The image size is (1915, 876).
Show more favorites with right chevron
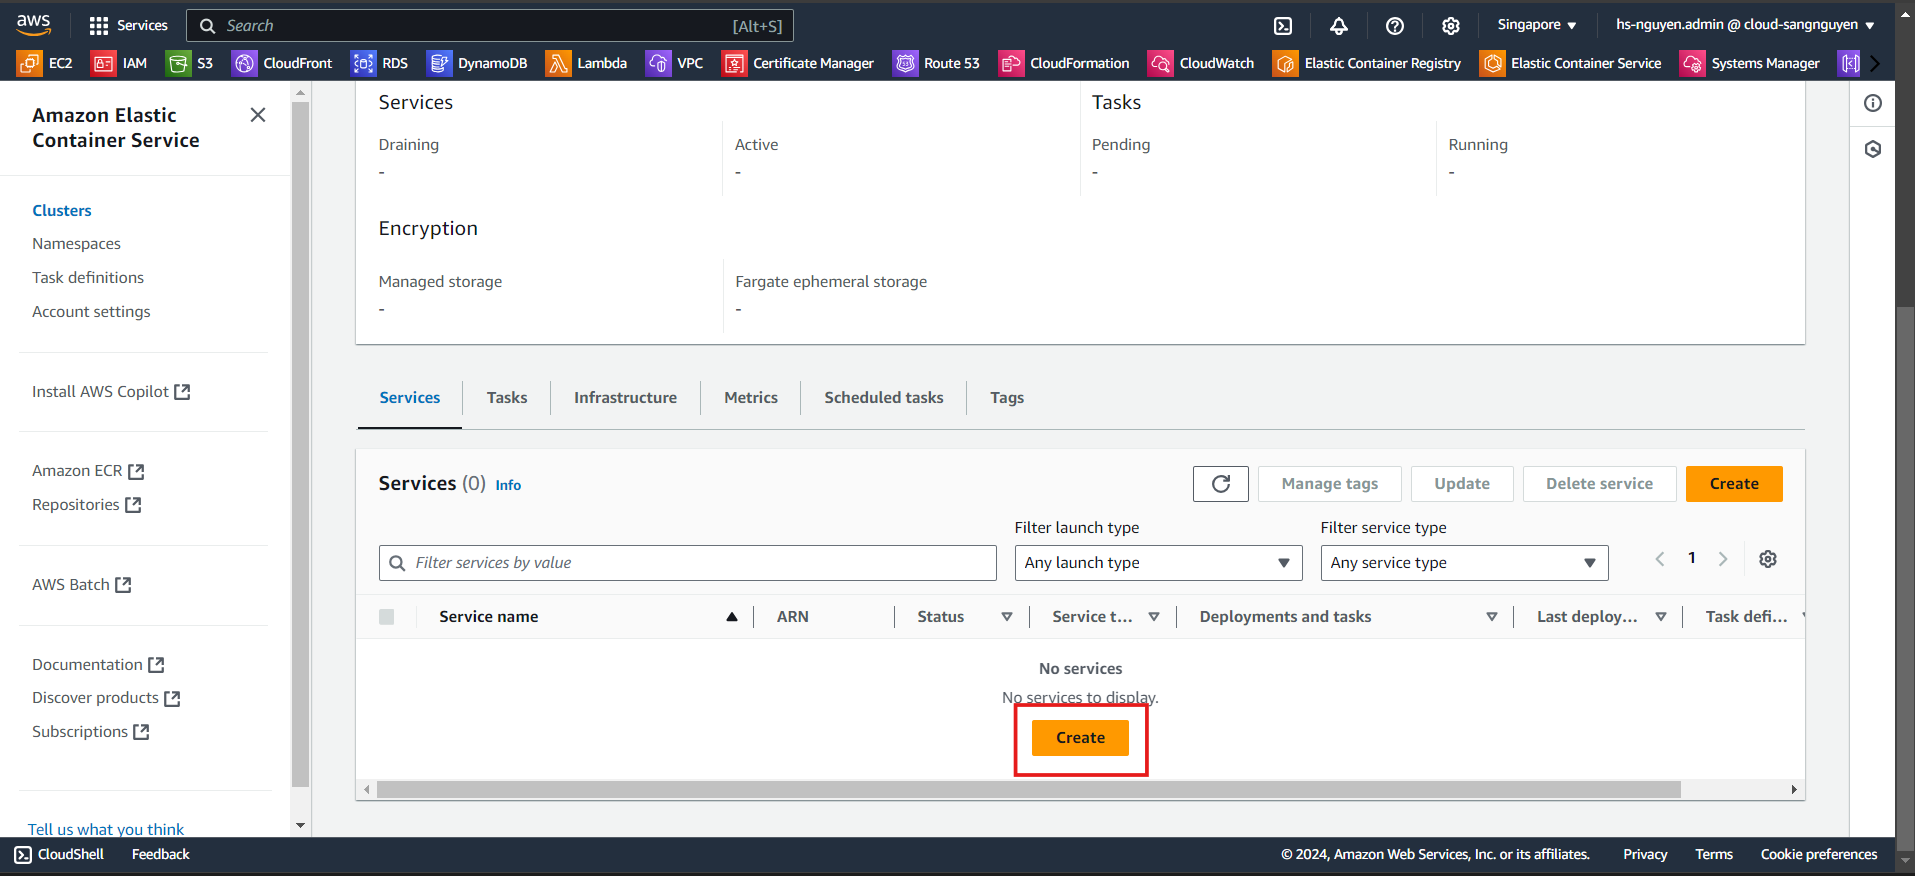1875,63
